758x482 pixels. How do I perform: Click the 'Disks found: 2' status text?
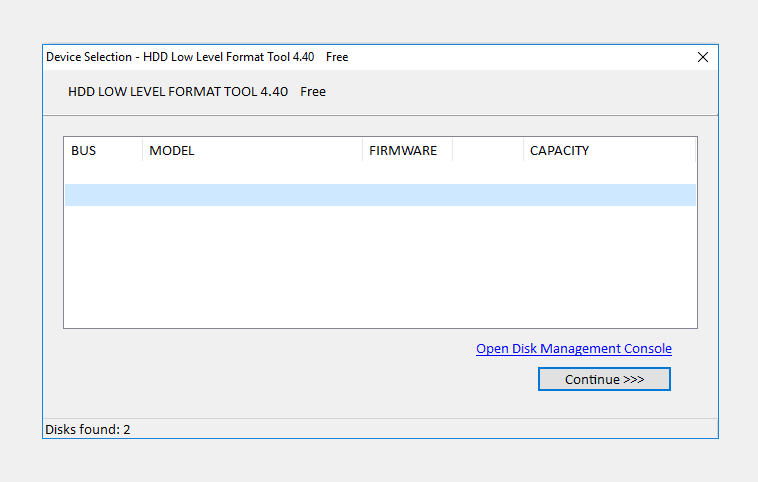[87, 429]
